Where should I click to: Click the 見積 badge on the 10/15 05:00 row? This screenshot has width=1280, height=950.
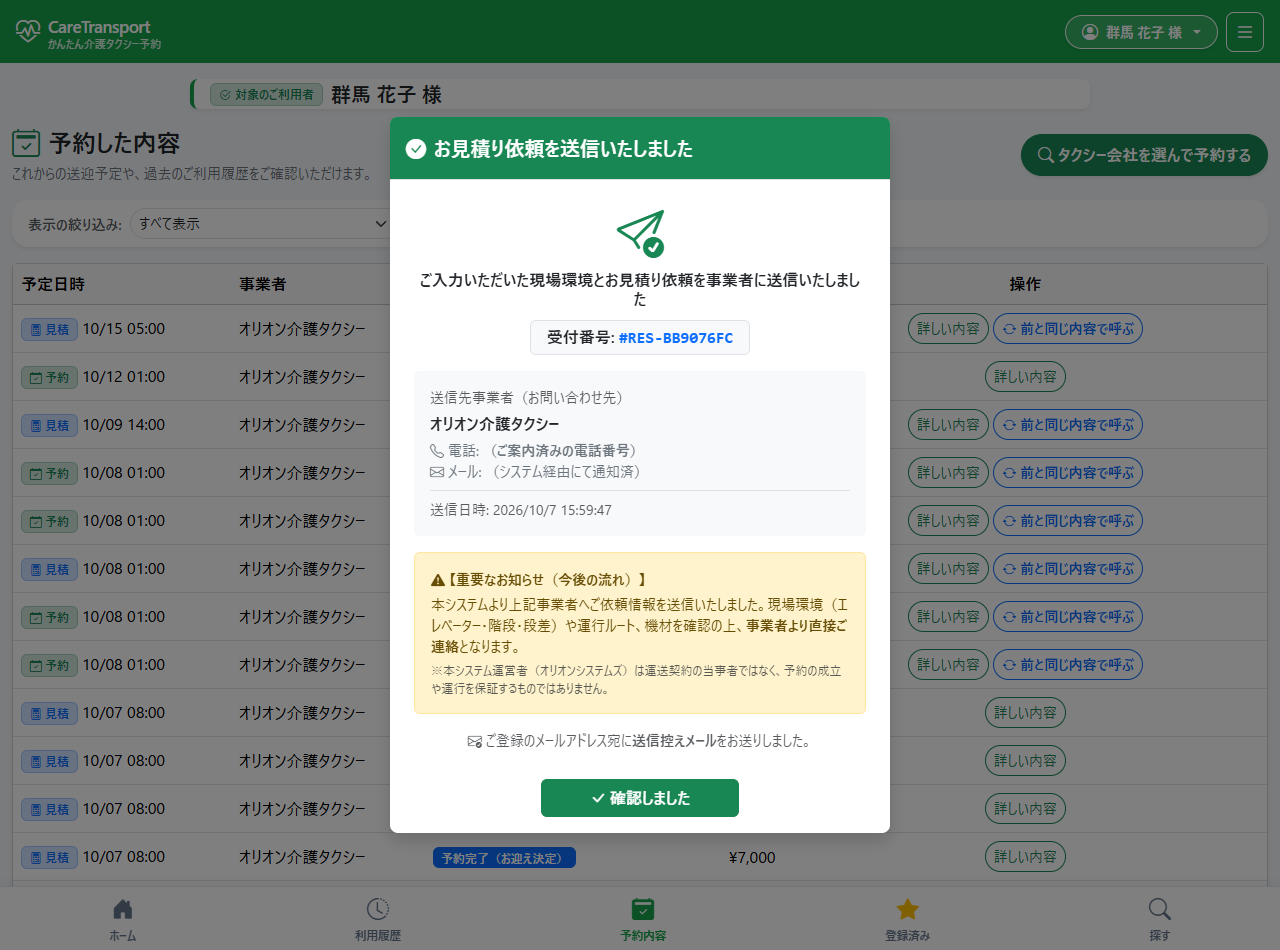pyautogui.click(x=49, y=329)
